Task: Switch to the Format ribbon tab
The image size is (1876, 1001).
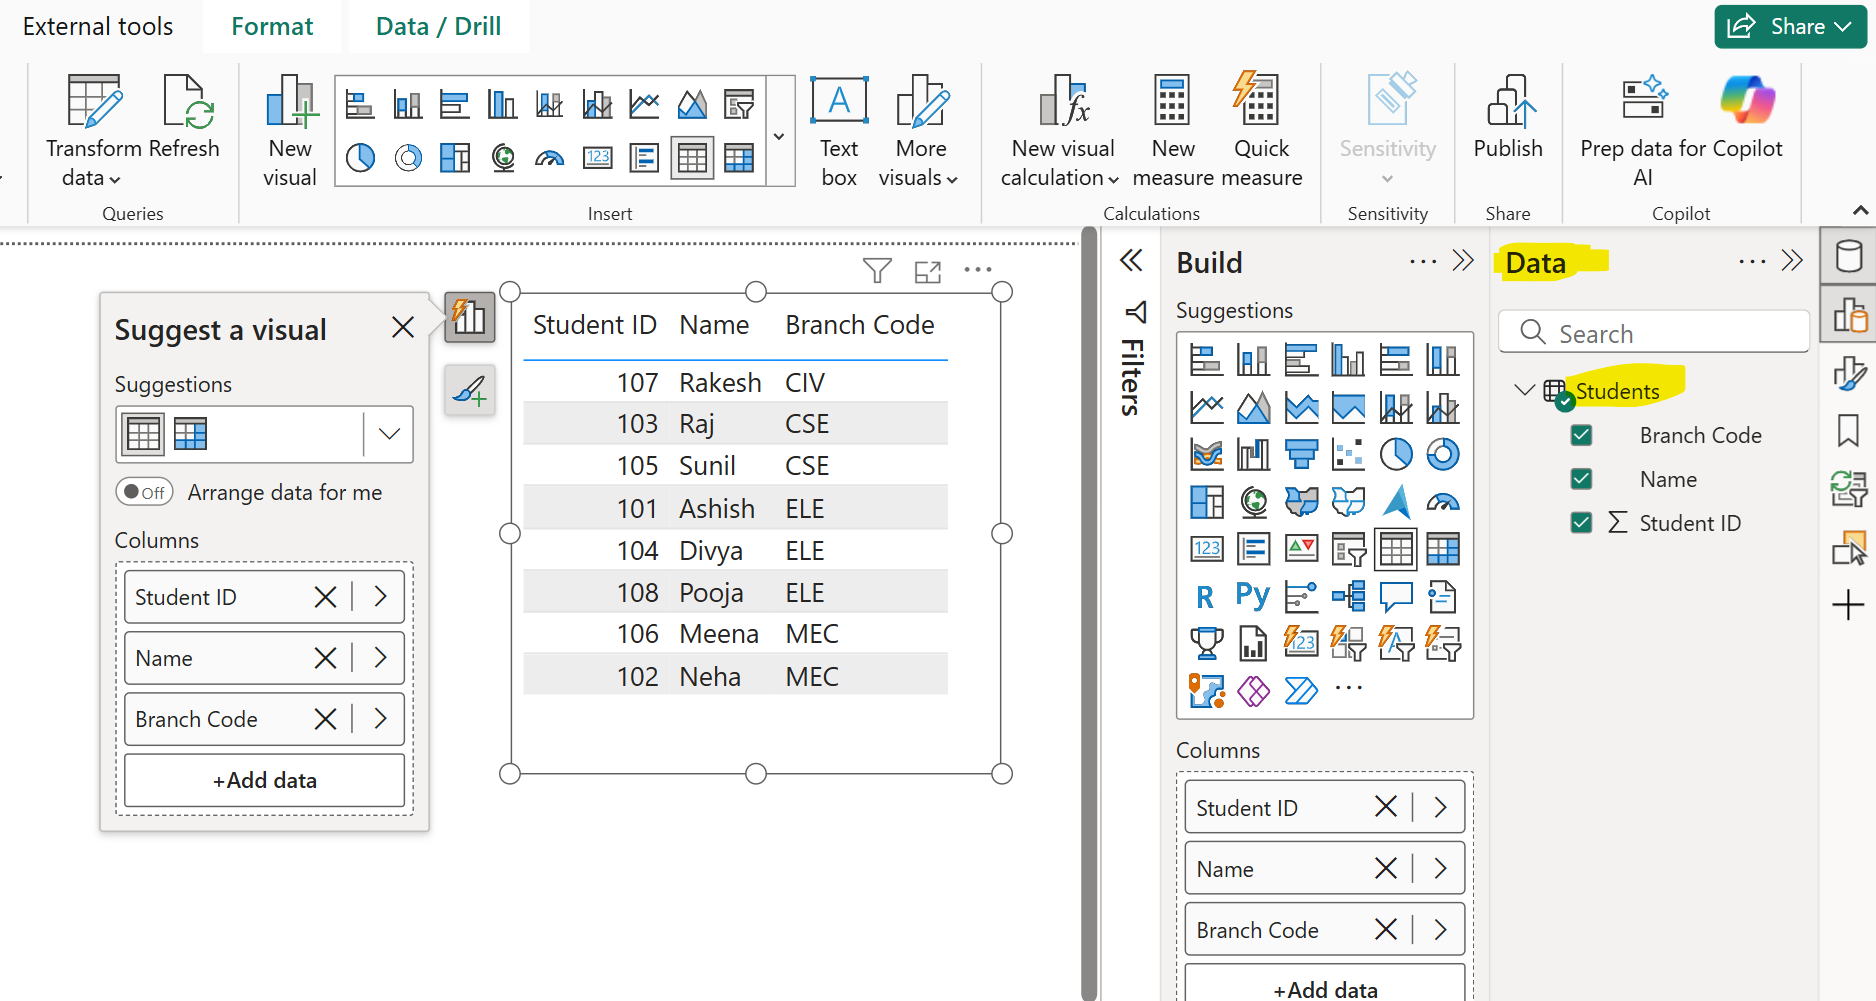Action: click(x=271, y=26)
